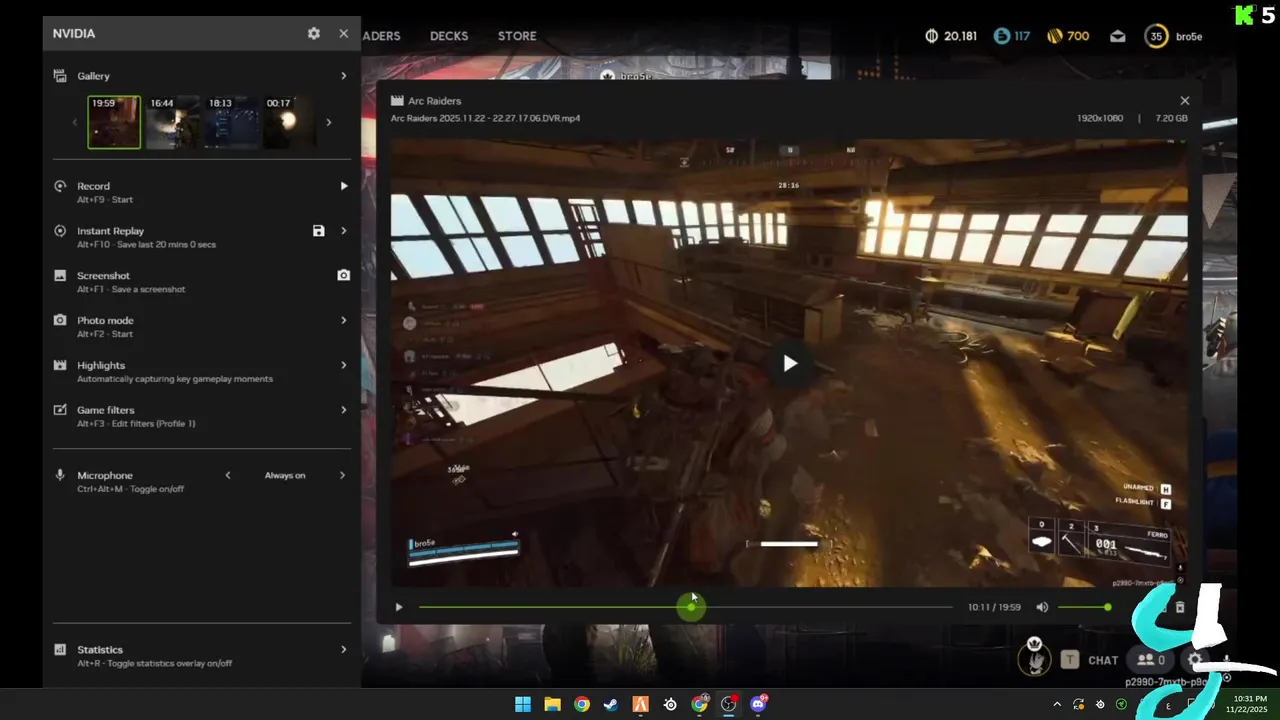Expand Statistics options arrow
Screen dimensions: 1280x720
tap(343, 650)
